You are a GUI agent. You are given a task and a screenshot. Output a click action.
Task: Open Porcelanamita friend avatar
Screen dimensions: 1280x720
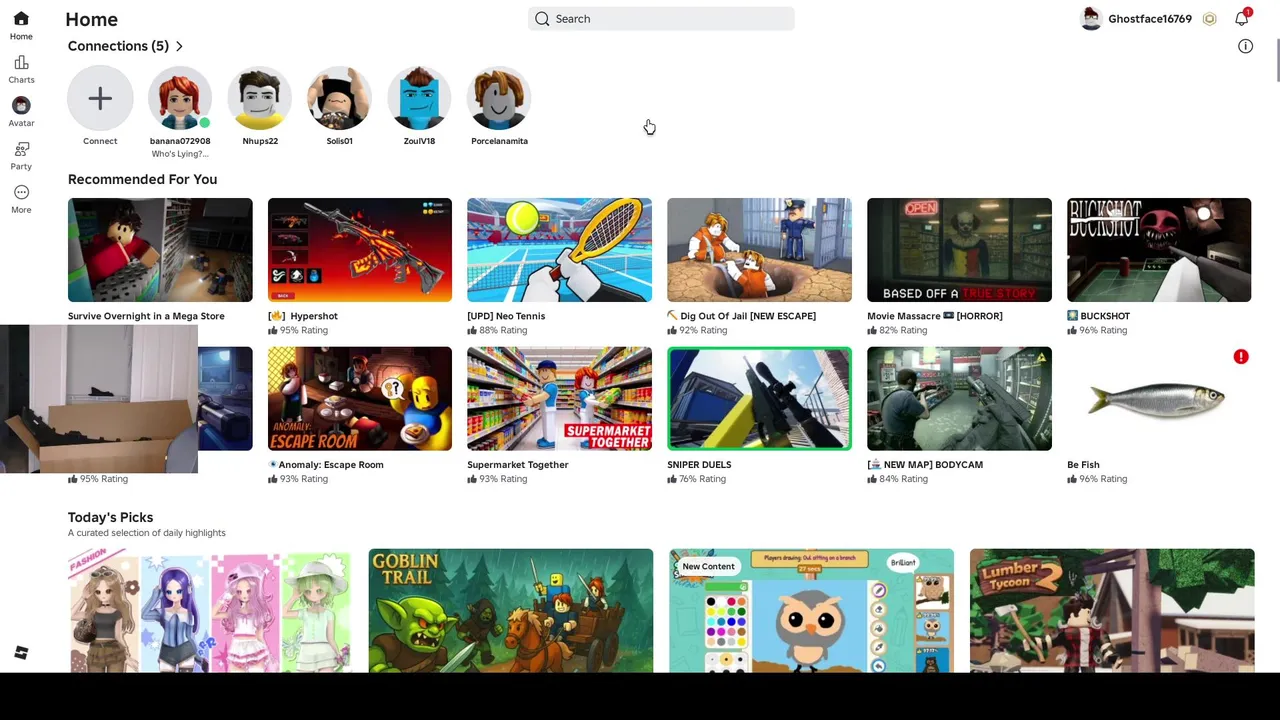coord(499,98)
